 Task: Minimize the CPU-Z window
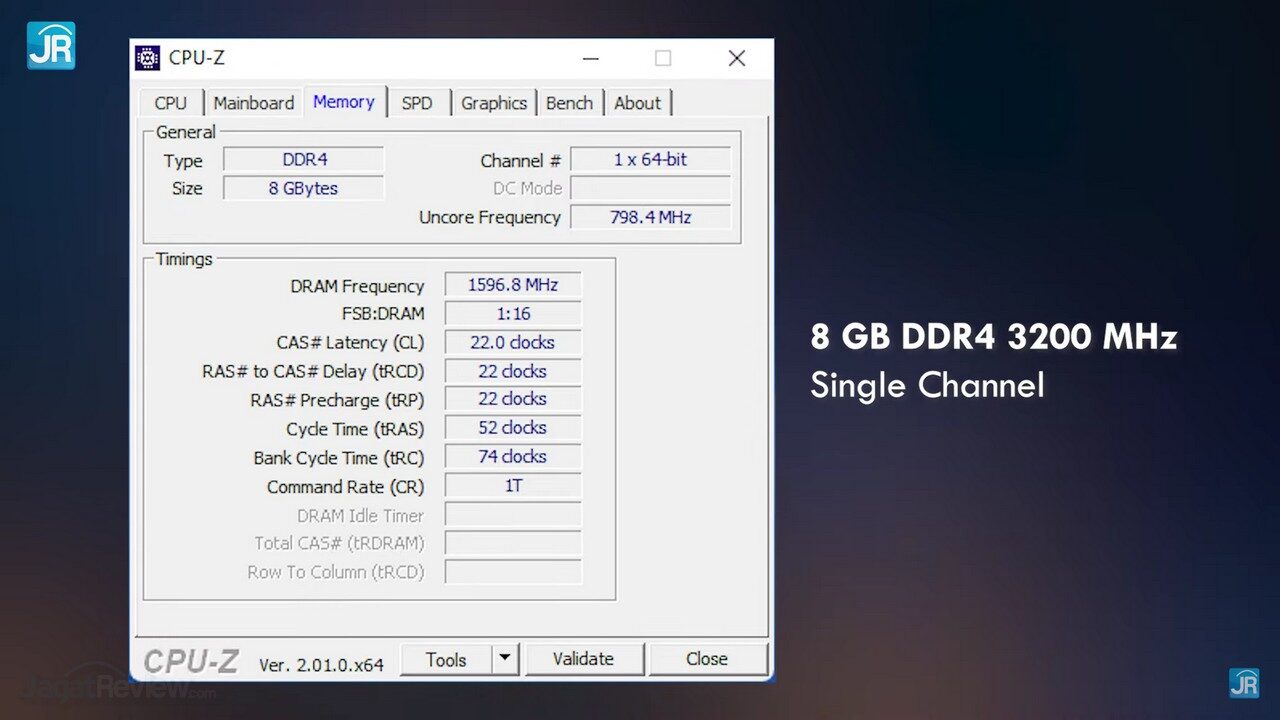coord(591,59)
